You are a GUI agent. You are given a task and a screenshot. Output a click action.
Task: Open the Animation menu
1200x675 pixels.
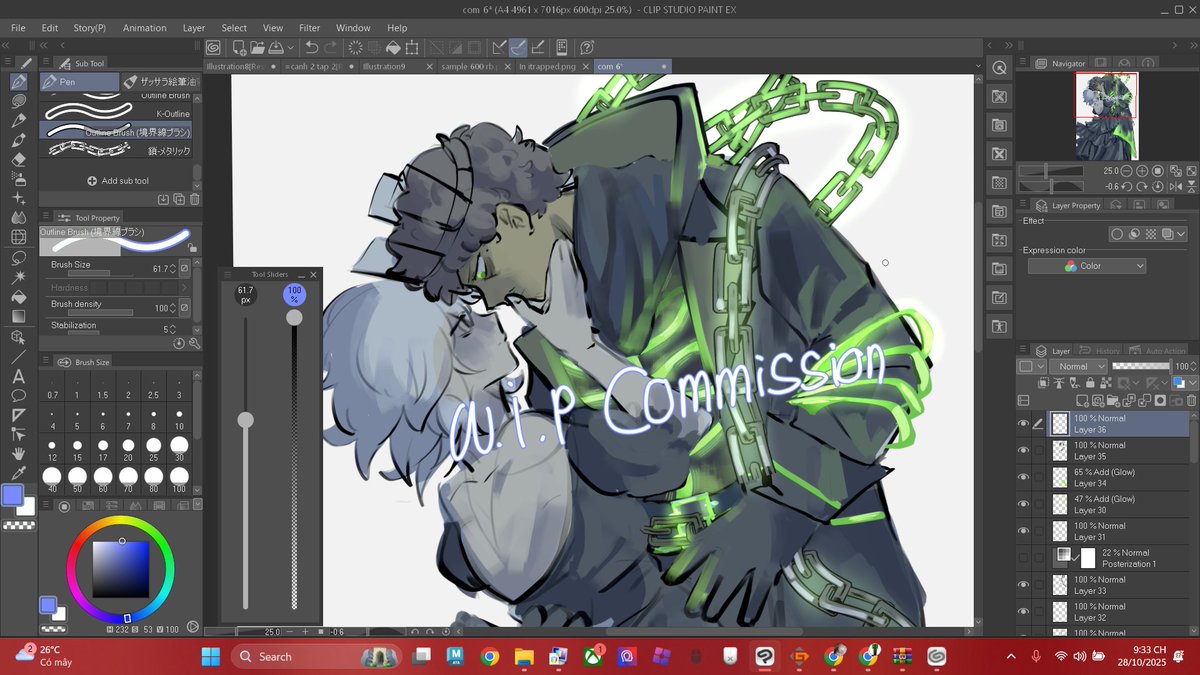tap(145, 28)
